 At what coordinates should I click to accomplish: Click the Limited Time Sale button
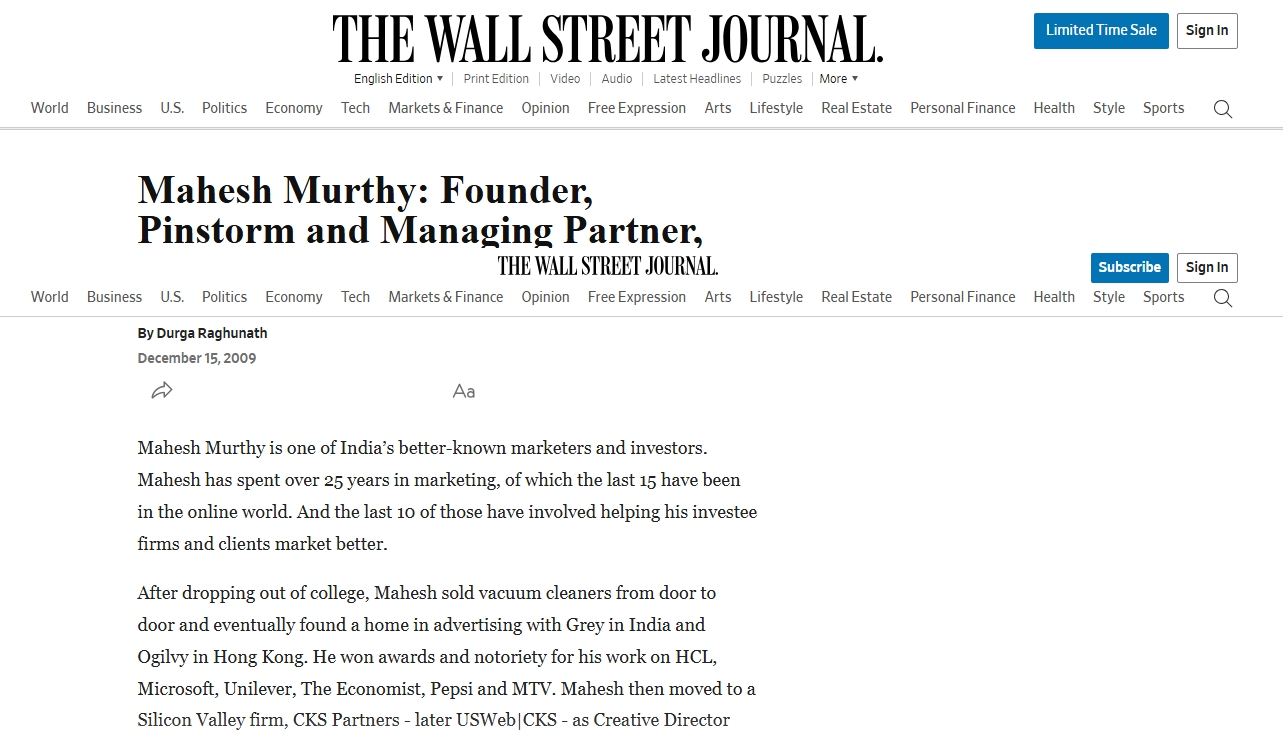pos(1101,31)
